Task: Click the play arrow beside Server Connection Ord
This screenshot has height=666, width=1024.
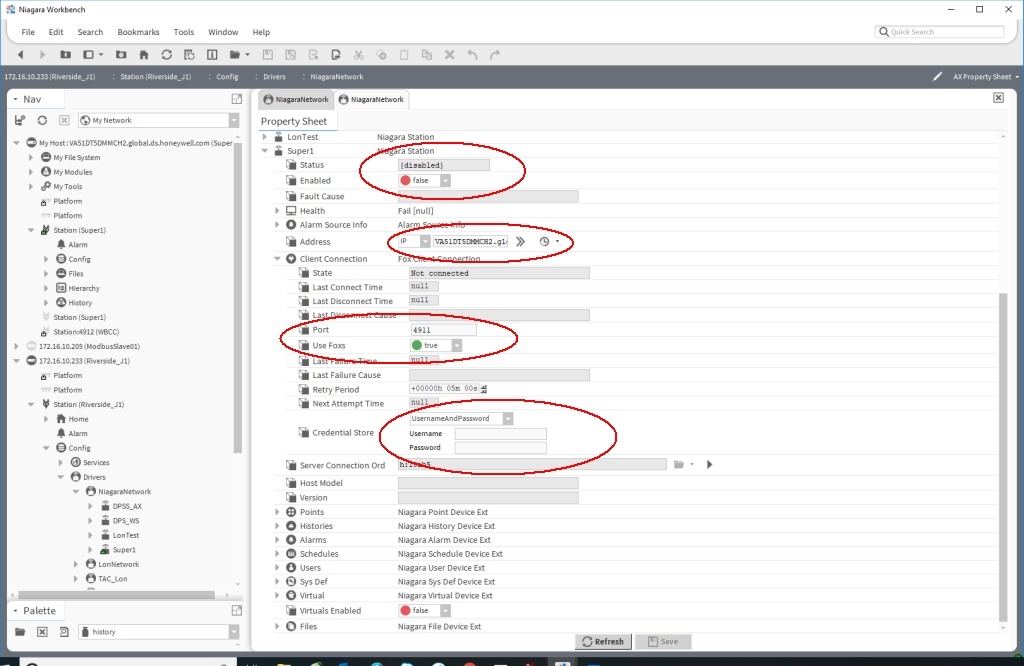Action: point(710,465)
